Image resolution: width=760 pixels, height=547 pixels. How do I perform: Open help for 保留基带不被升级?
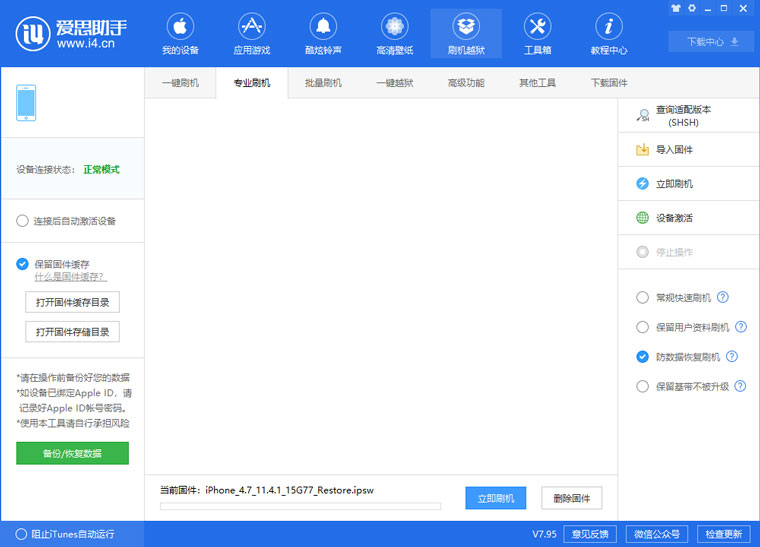[740, 386]
